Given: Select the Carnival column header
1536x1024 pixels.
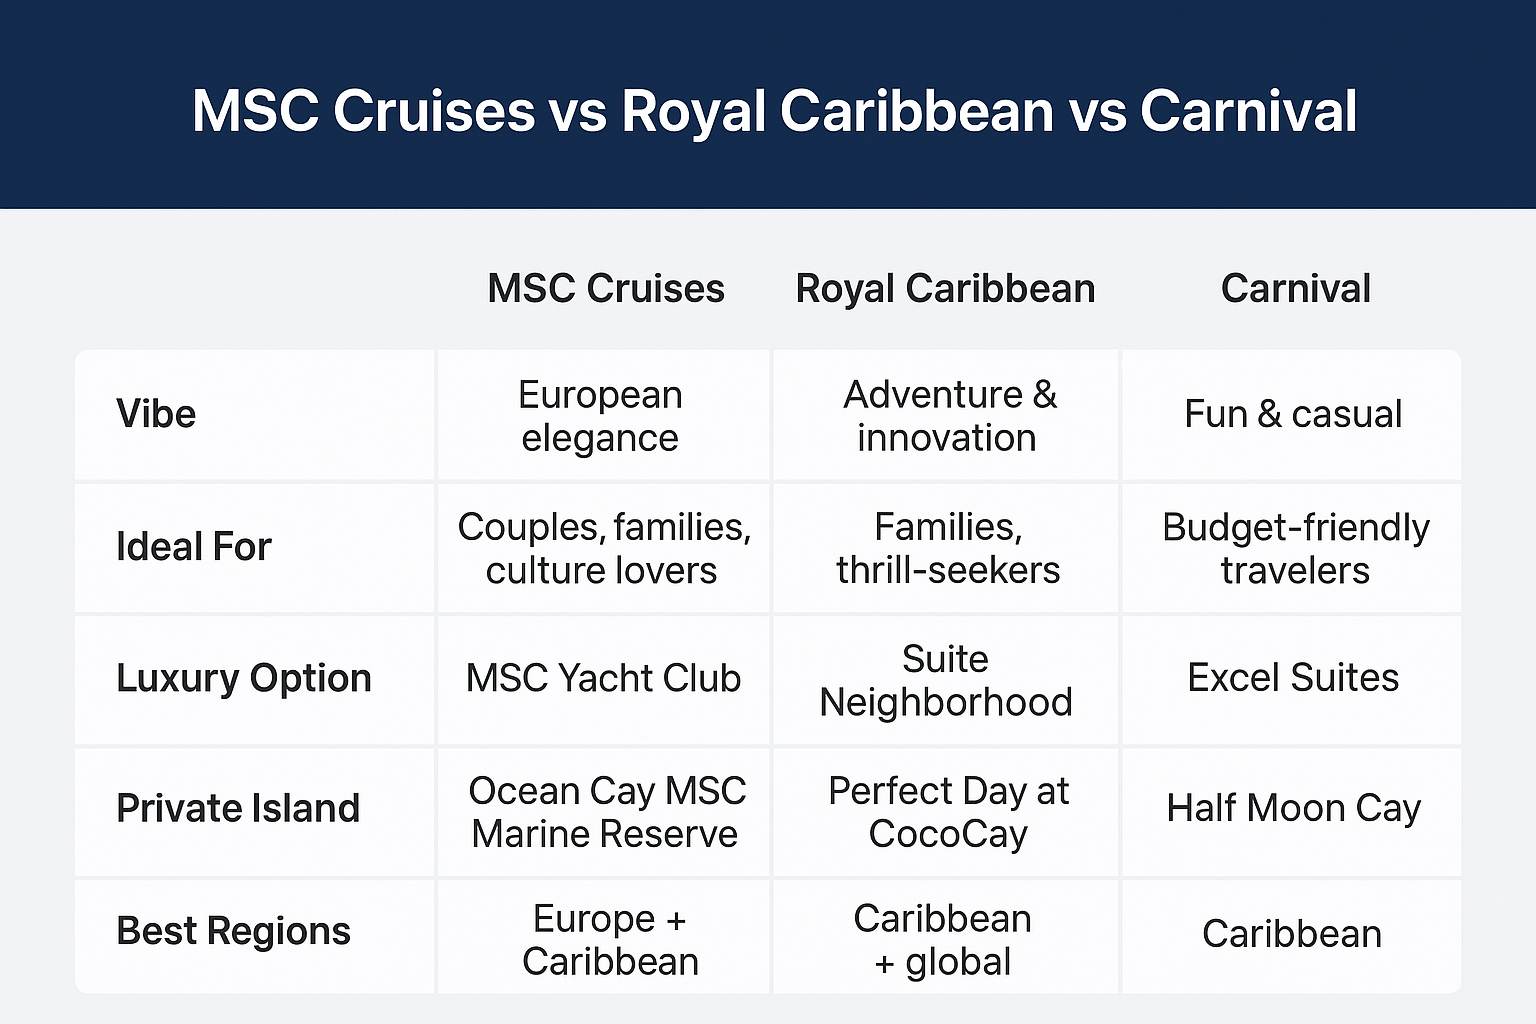Looking at the screenshot, I should [1295, 288].
